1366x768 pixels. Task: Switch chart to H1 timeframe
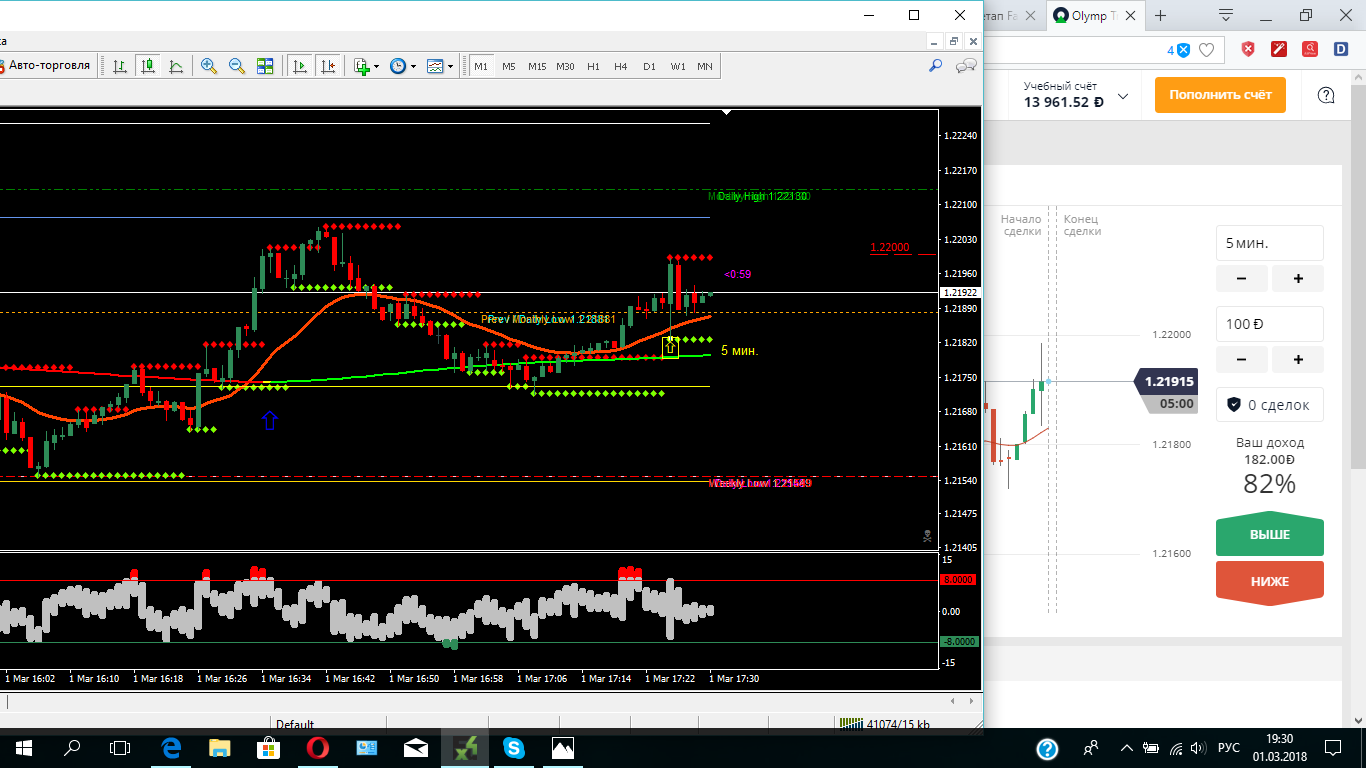pos(593,66)
